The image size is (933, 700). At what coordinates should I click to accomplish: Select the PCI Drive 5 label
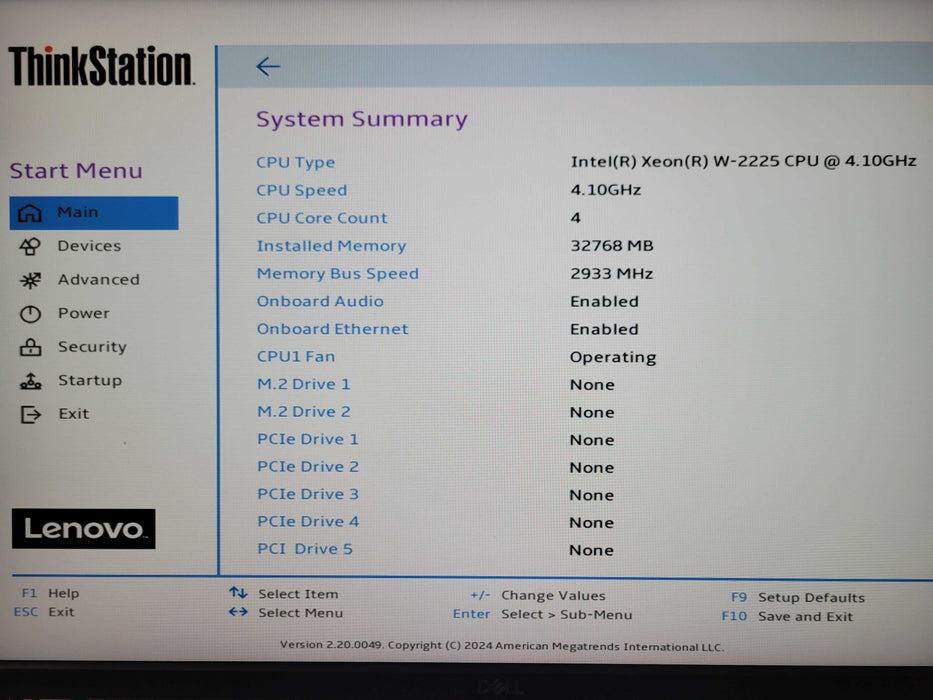click(x=305, y=549)
